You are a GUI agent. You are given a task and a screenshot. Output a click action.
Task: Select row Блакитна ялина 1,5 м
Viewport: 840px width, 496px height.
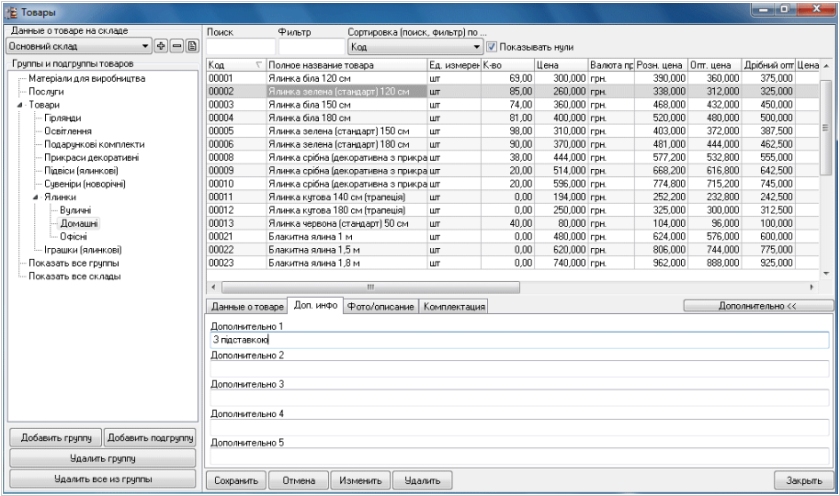pyautogui.click(x=513, y=250)
